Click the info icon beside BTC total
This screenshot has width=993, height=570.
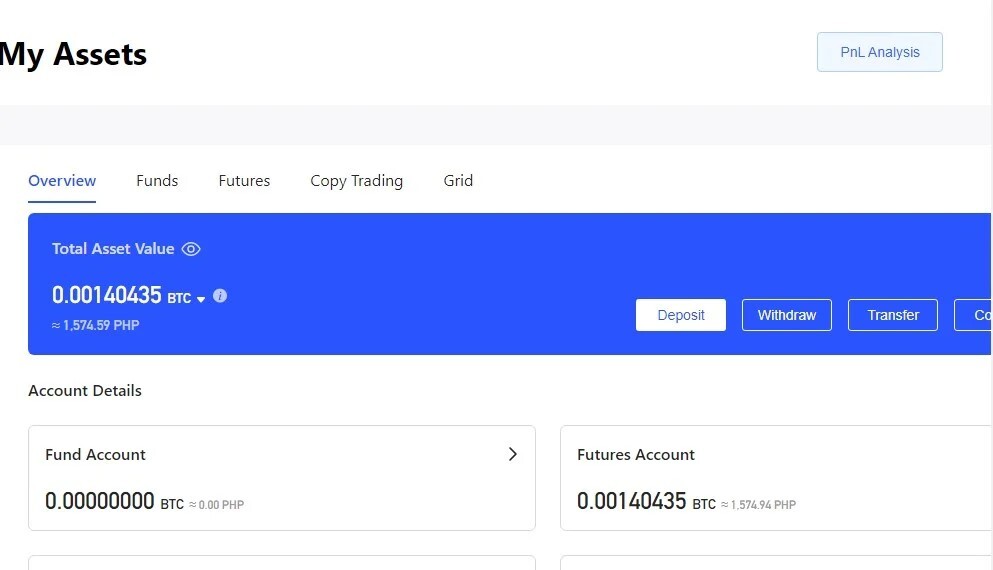pyautogui.click(x=220, y=296)
